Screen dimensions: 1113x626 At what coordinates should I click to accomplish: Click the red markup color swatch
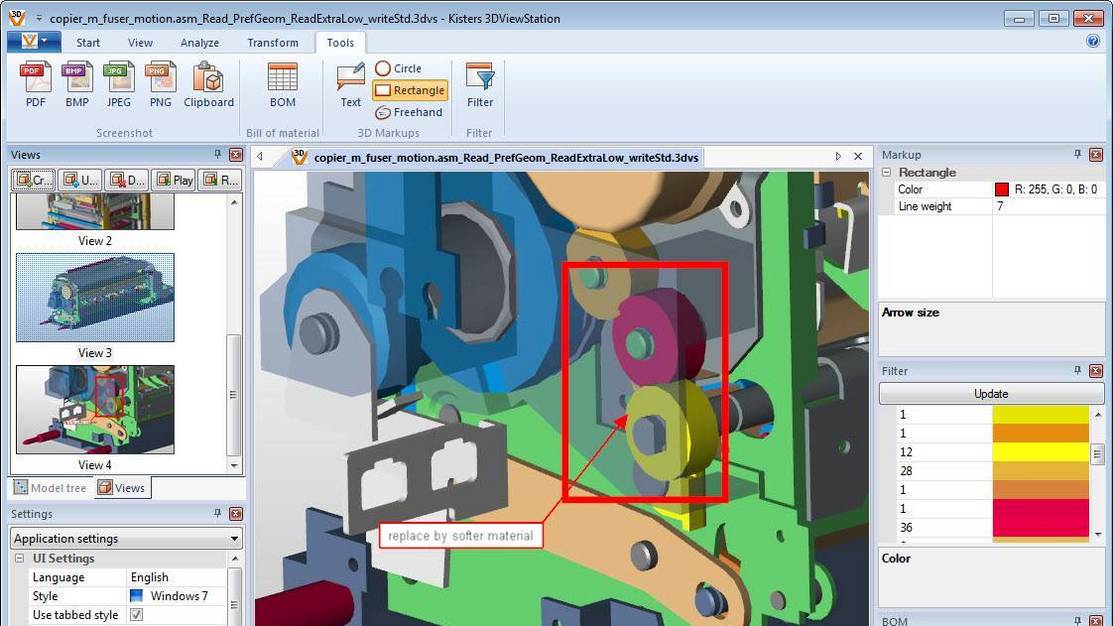pyautogui.click(x=1001, y=189)
